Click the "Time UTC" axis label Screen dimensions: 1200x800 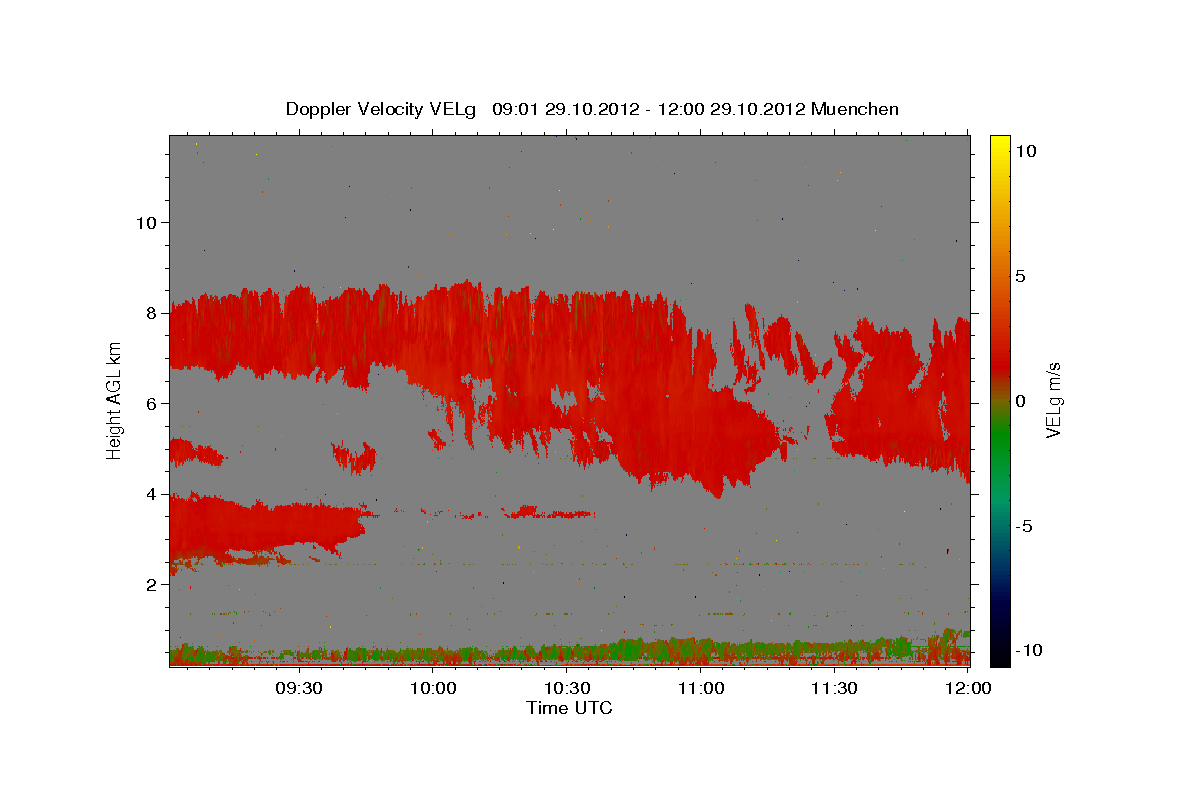[569, 708]
